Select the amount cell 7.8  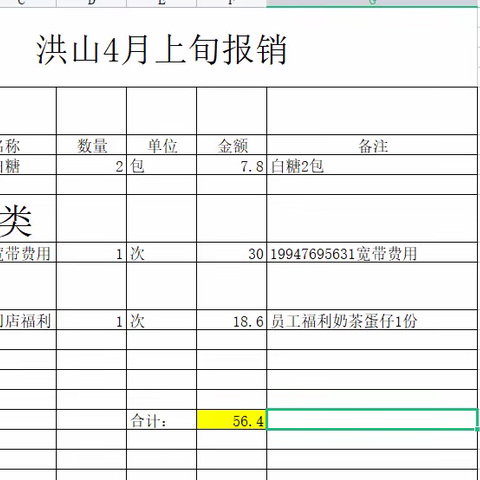(232, 165)
